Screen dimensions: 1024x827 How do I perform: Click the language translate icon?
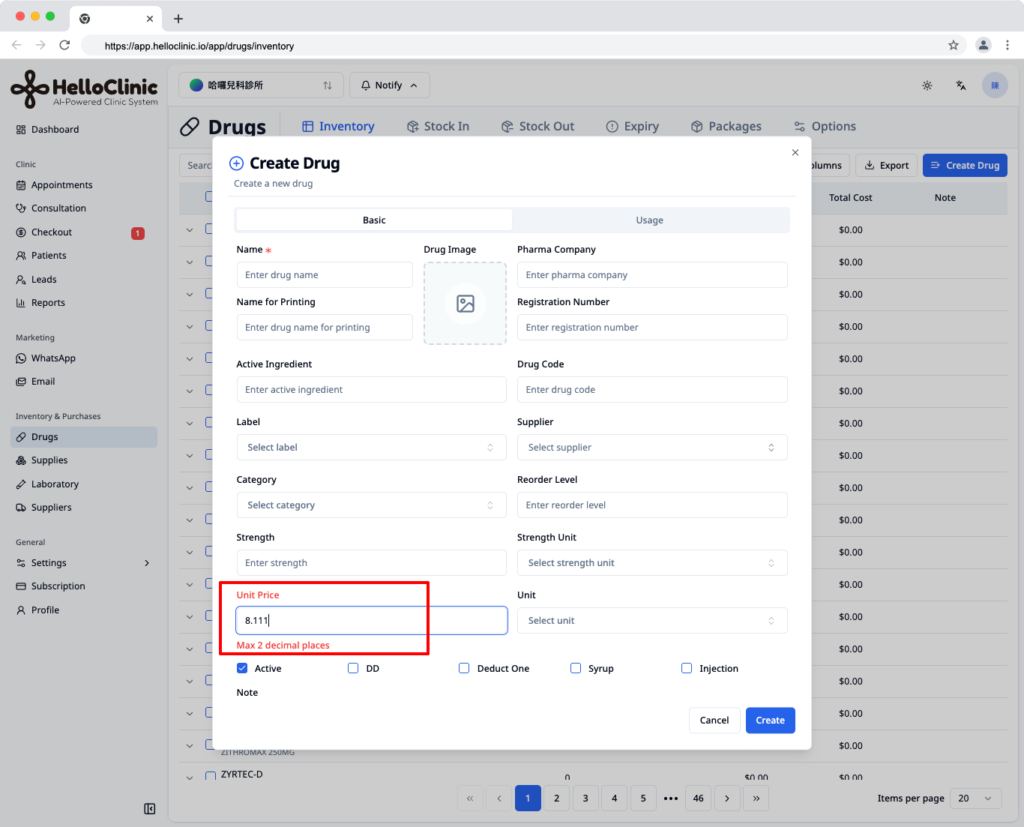961,86
